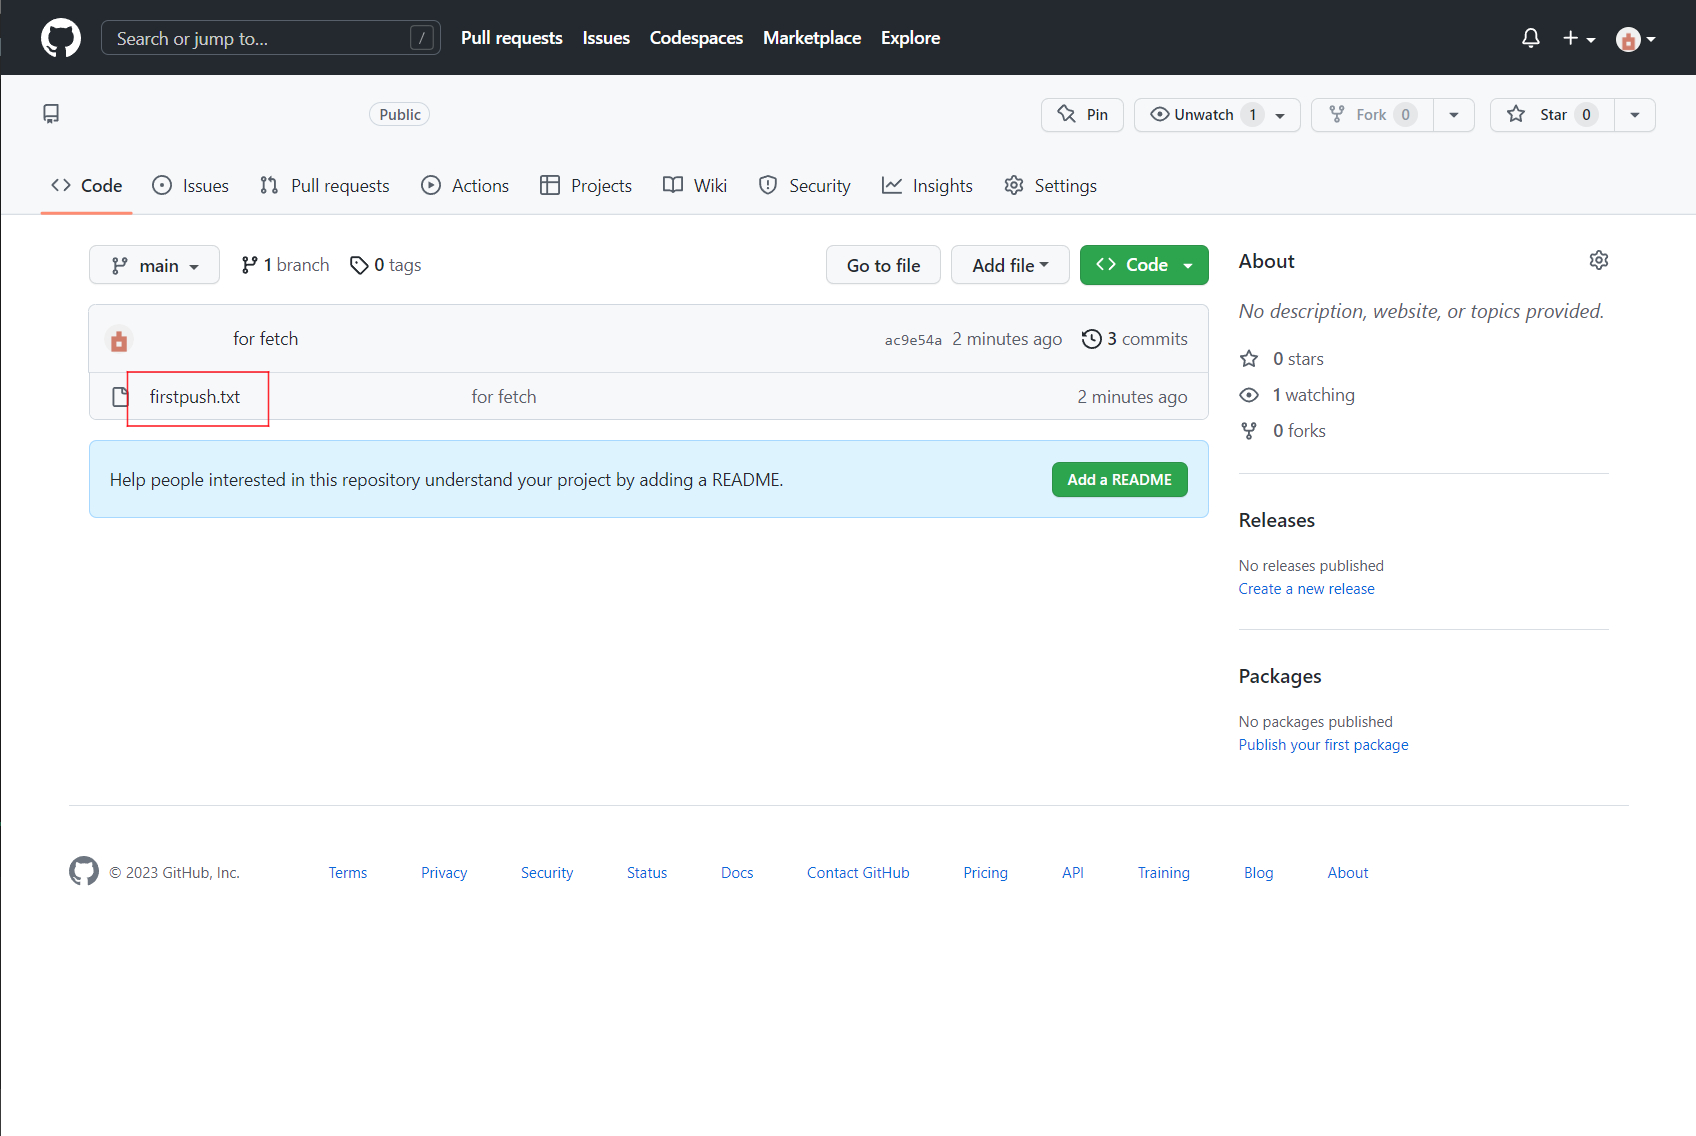View 1 watching link

(x=1297, y=395)
